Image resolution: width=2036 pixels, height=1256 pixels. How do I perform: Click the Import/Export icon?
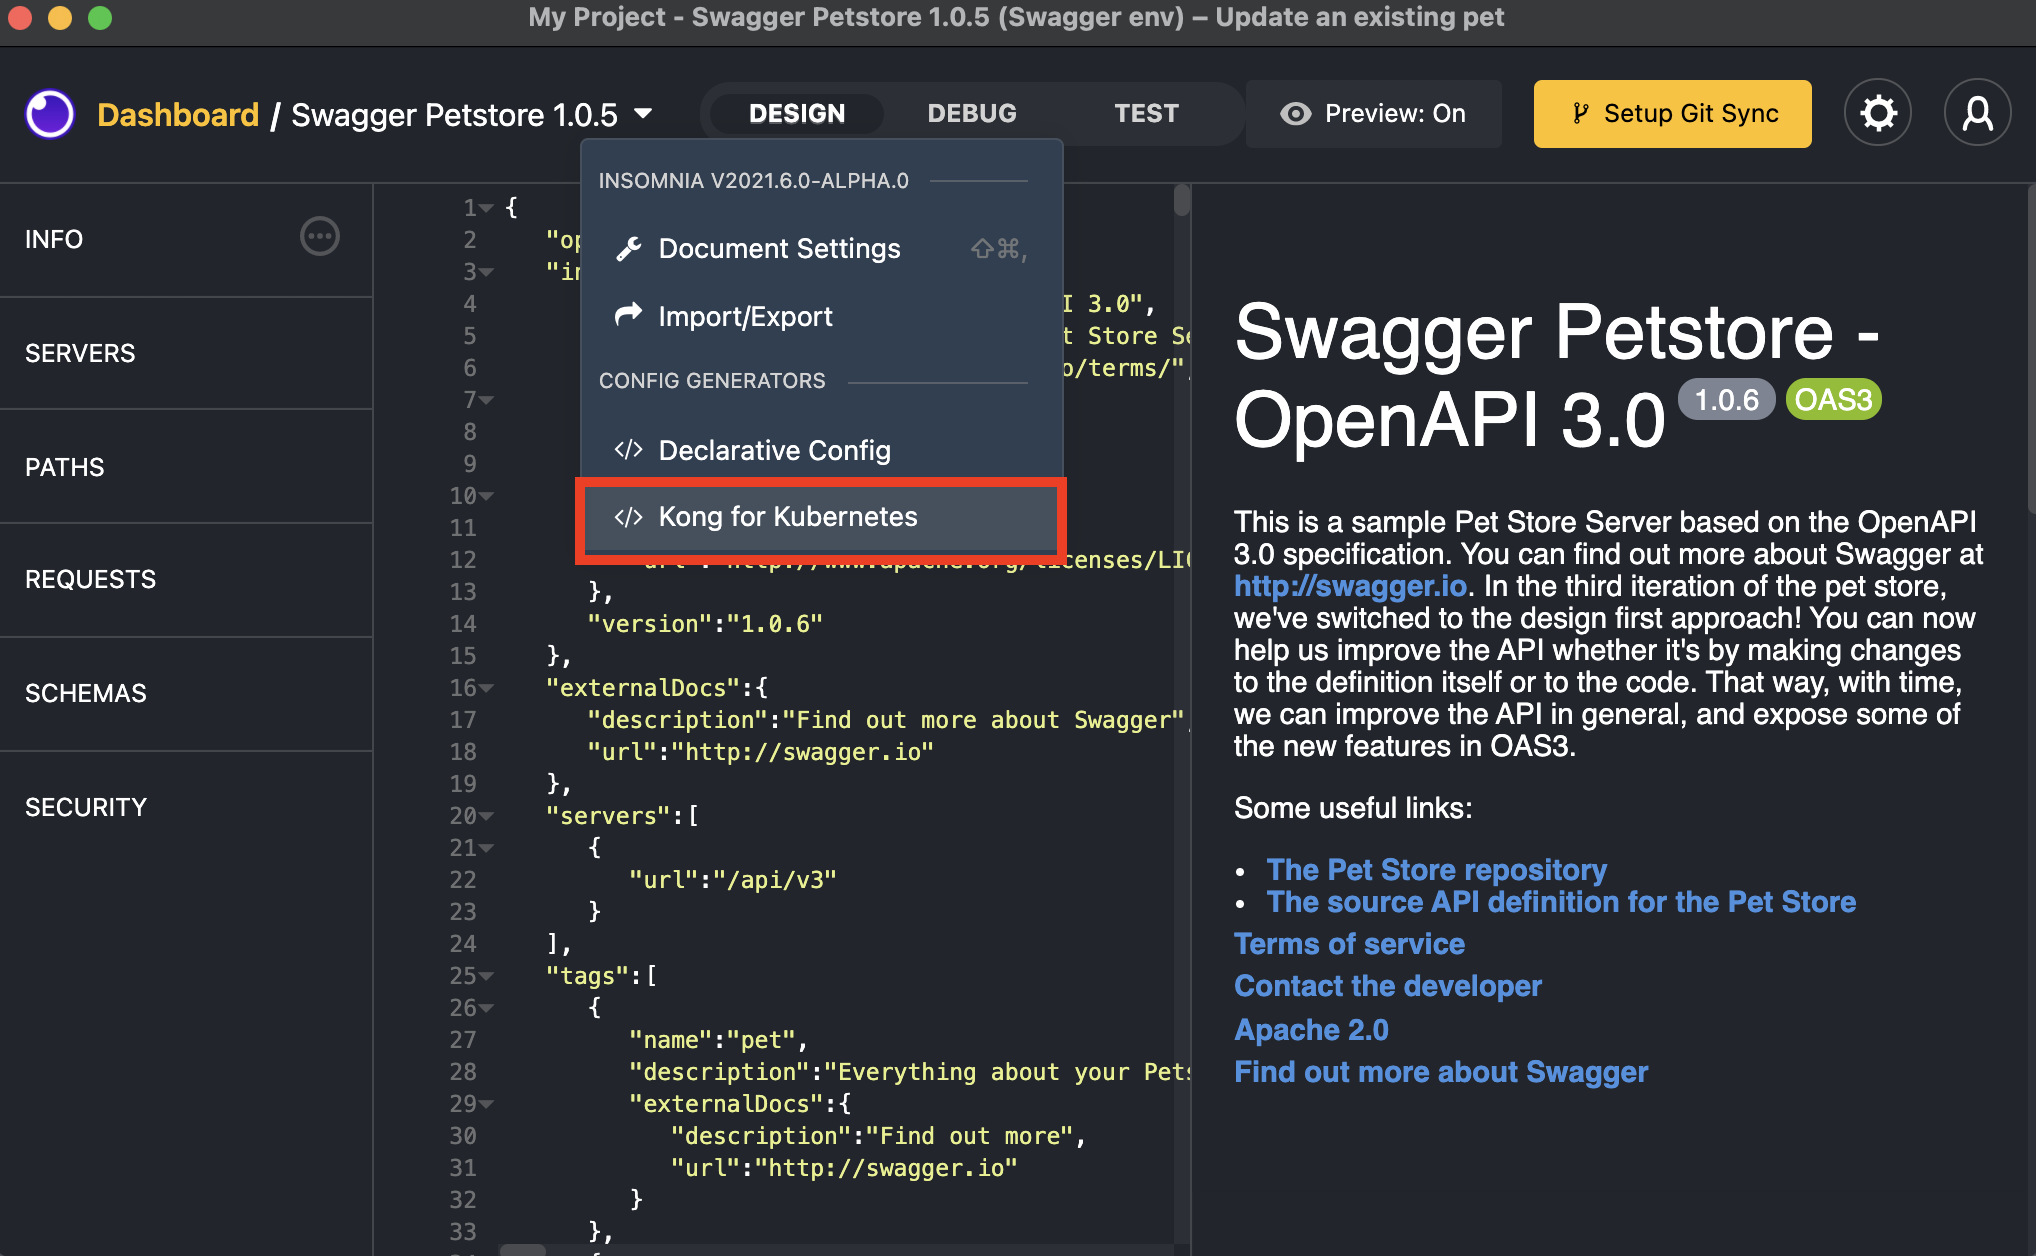tap(630, 315)
